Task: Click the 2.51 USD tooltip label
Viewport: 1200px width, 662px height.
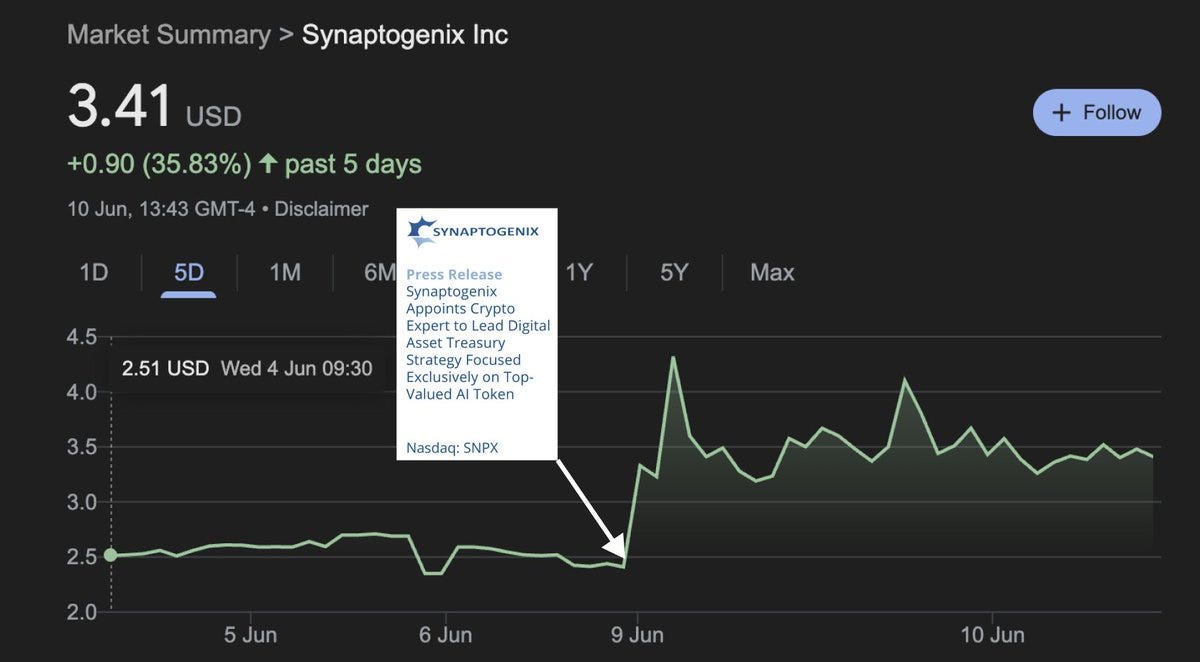Action: [165, 368]
